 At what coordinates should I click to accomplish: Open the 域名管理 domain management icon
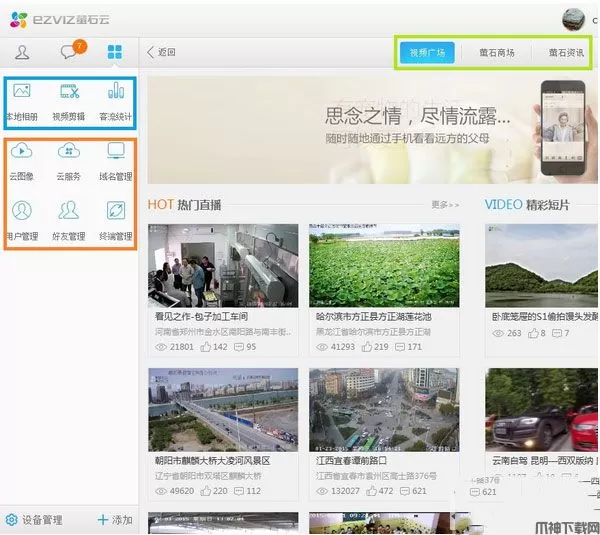coord(116,160)
